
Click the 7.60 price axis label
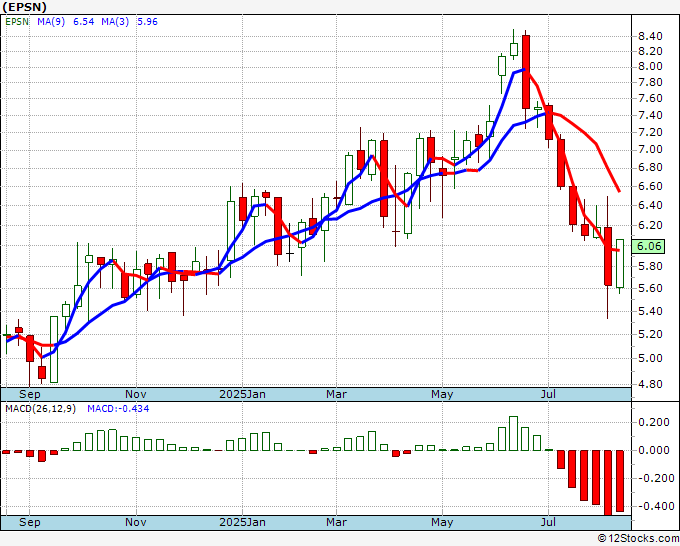pos(650,98)
